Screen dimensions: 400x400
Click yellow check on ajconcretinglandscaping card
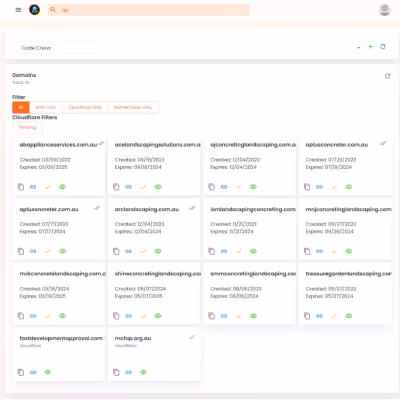238,187
